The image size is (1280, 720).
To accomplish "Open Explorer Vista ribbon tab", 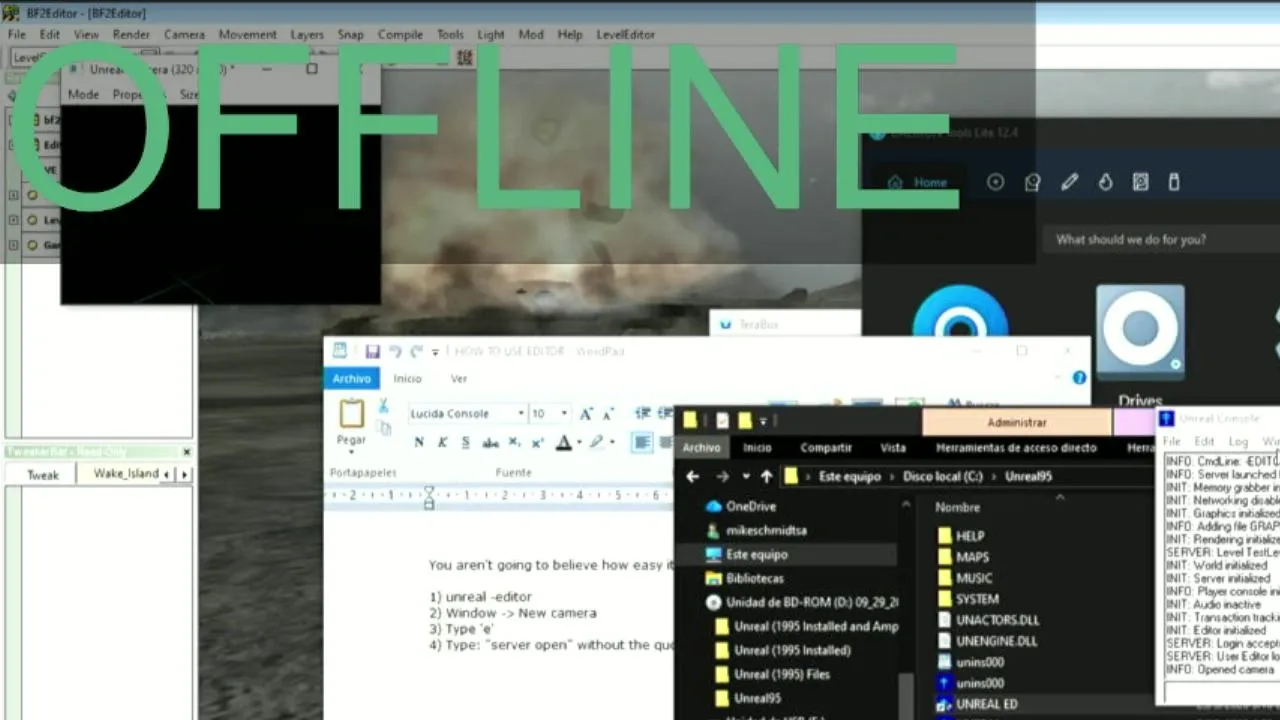I will coord(893,448).
